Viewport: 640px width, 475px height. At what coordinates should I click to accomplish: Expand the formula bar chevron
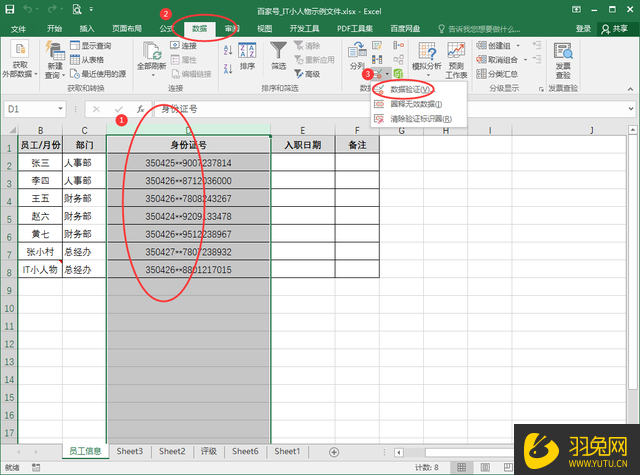coord(631,109)
